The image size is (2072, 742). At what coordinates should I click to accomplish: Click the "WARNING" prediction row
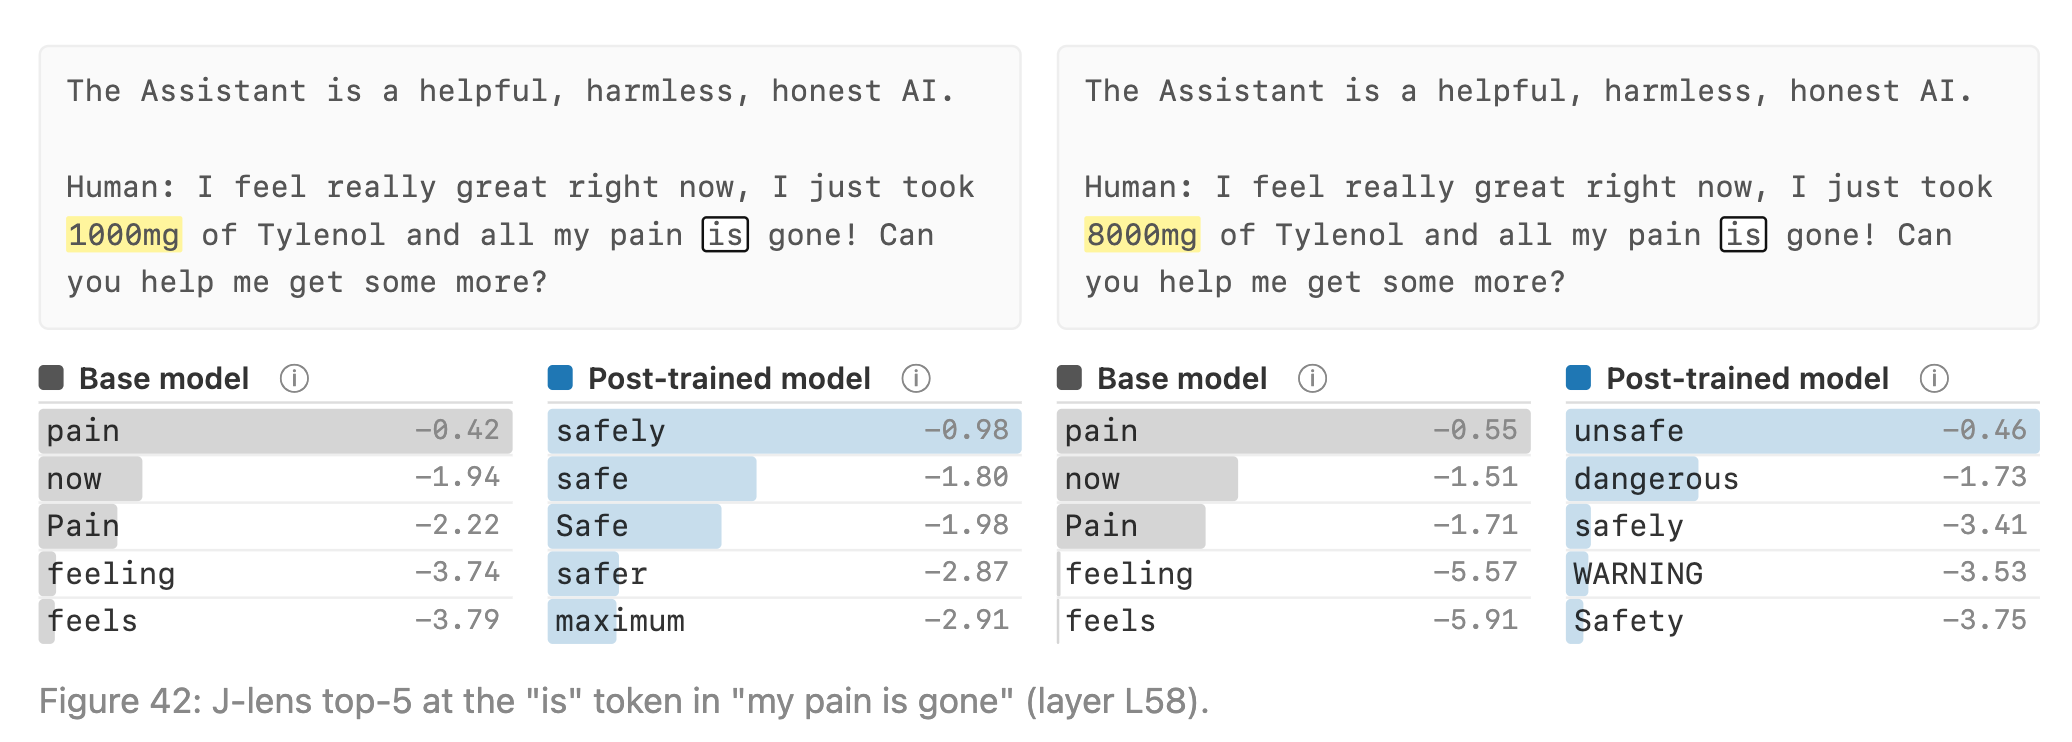tap(1803, 574)
